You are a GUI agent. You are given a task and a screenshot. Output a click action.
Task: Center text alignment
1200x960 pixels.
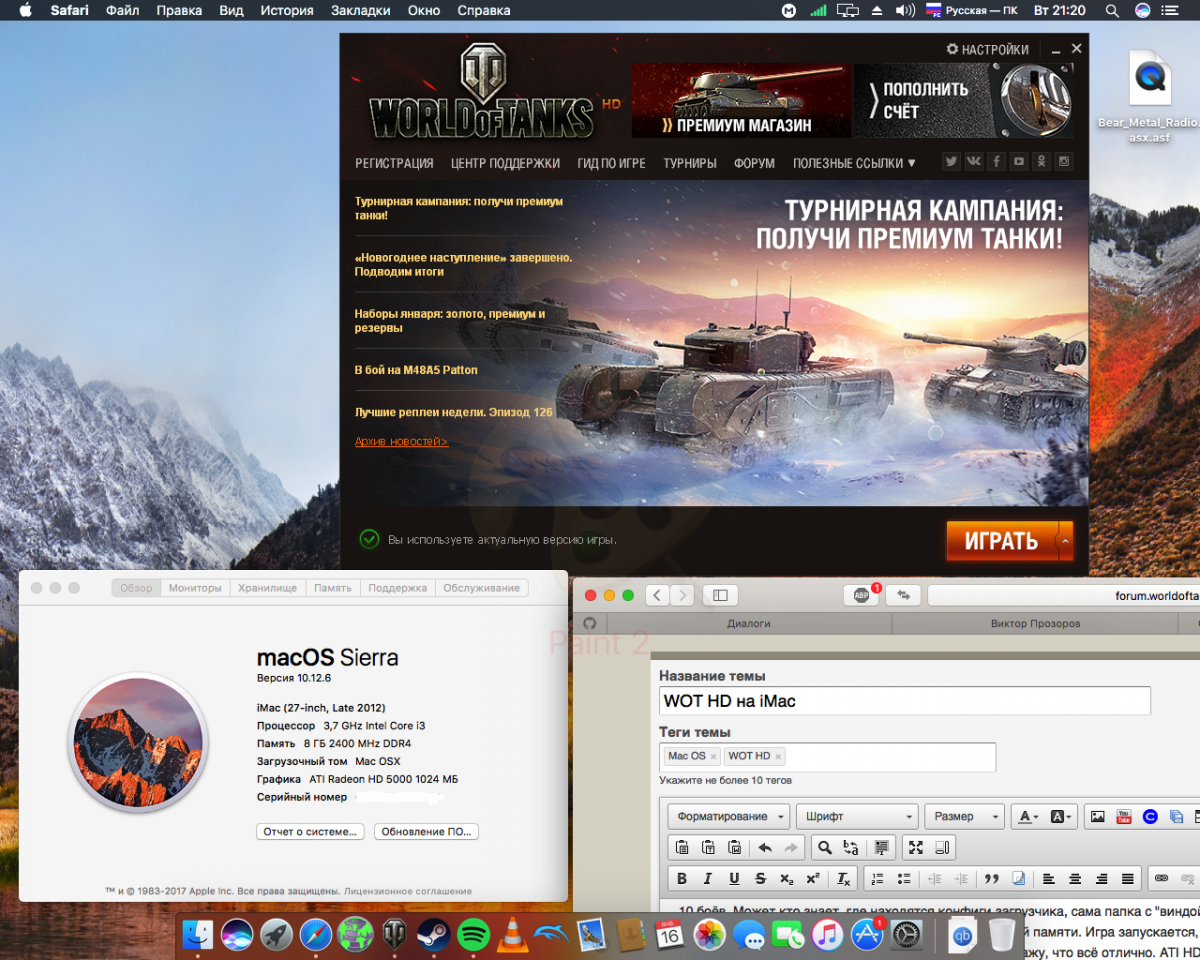point(1075,879)
